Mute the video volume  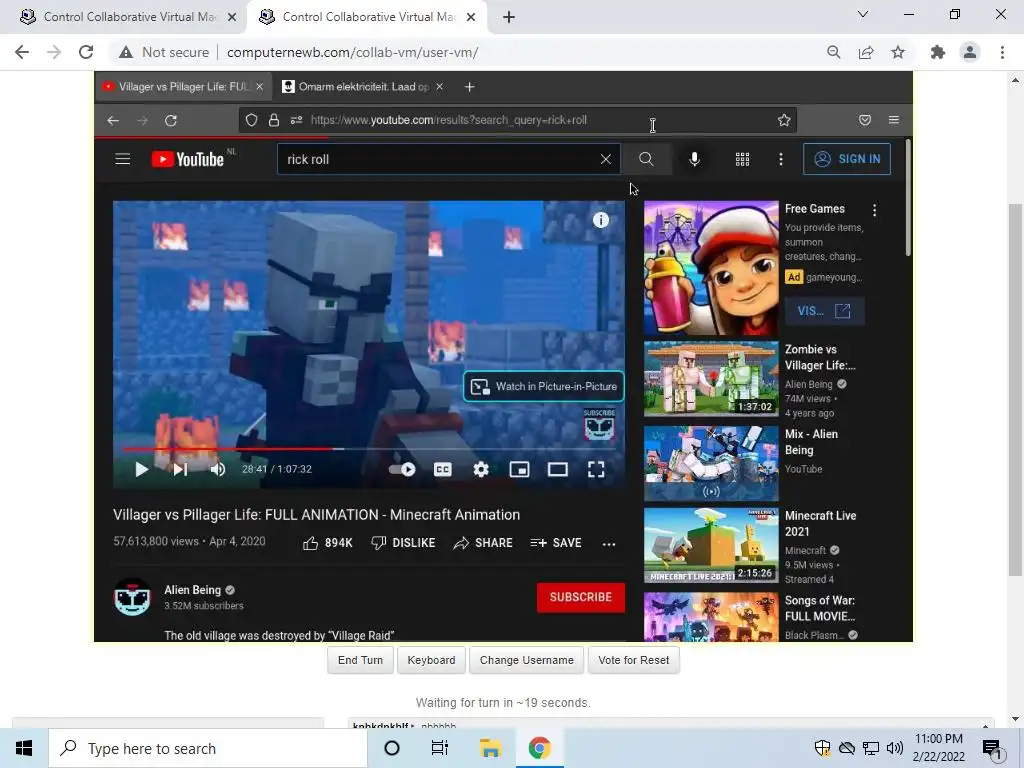pyautogui.click(x=218, y=470)
